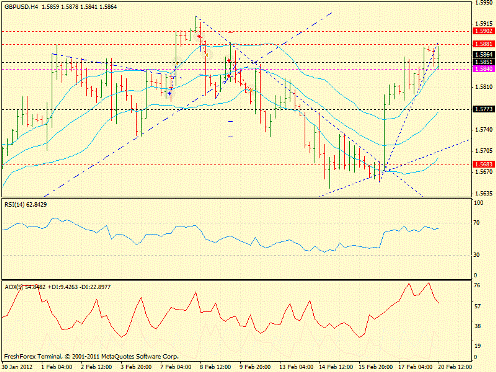
Task: Click the 1.5915 price axis label
Action: (x=484, y=24)
